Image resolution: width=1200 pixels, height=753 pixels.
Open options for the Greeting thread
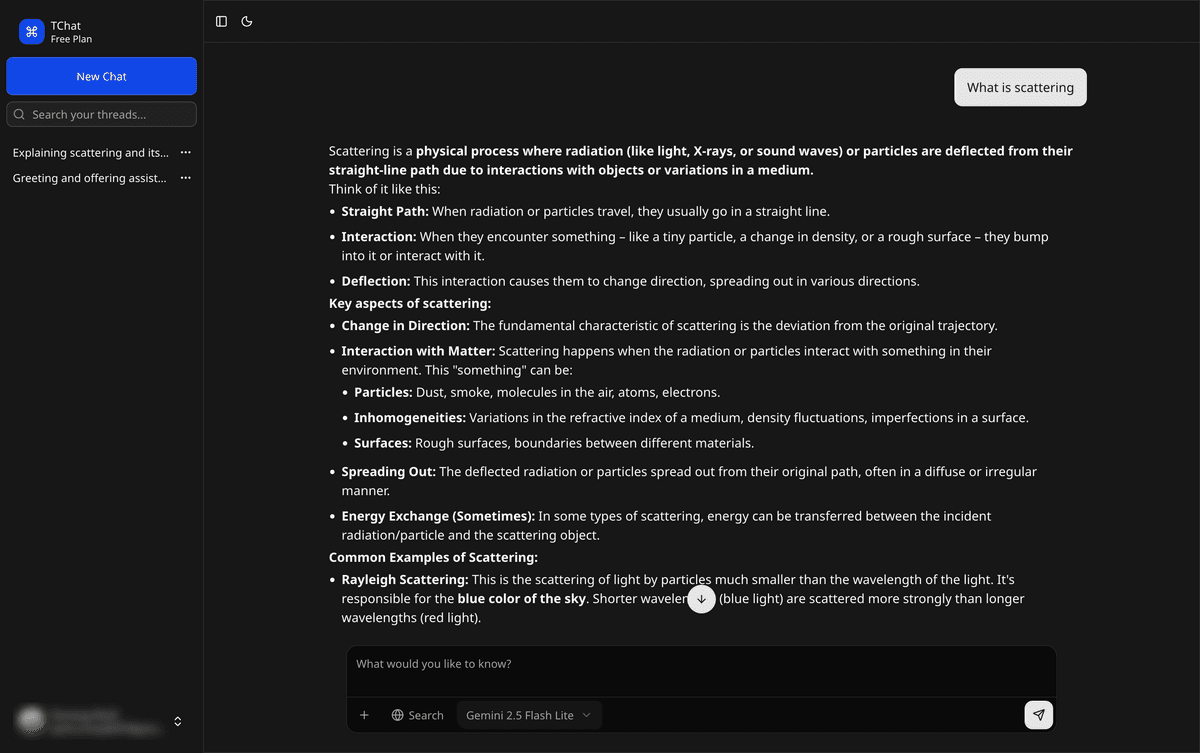tap(185, 178)
